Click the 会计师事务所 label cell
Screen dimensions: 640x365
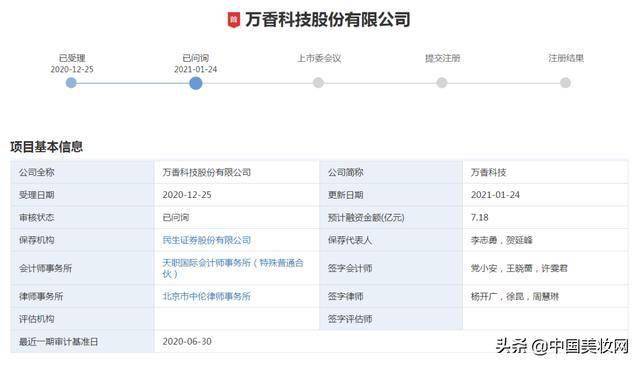pyautogui.click(x=82, y=268)
